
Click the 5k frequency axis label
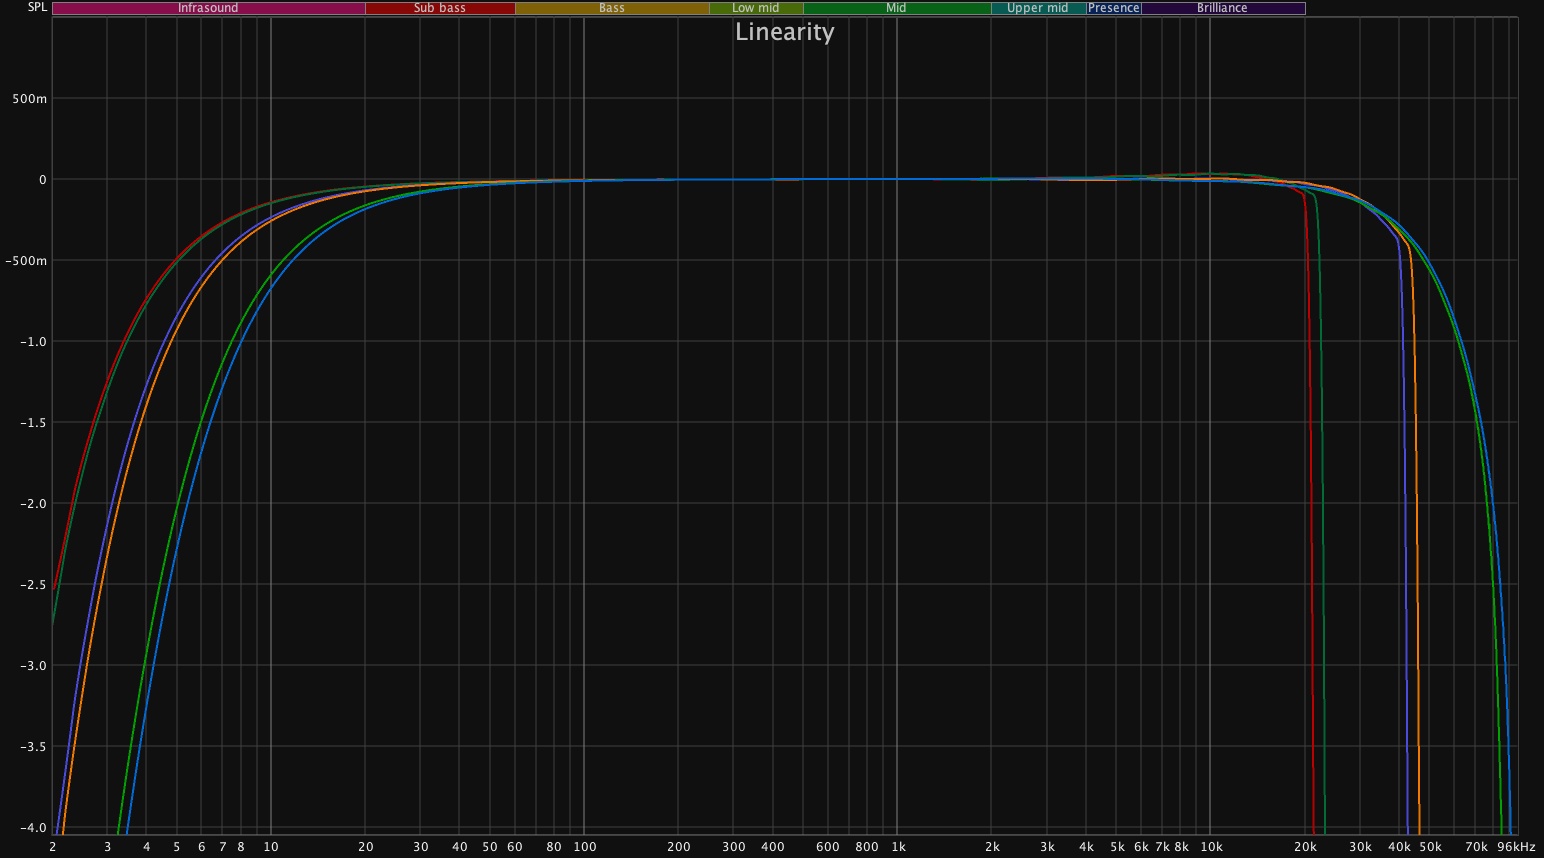click(1117, 847)
